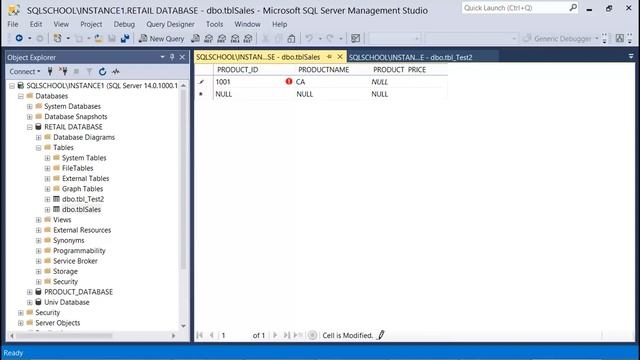Click the Database Engine Query icon
Screen dimensions: 640x360
click(x=196, y=38)
